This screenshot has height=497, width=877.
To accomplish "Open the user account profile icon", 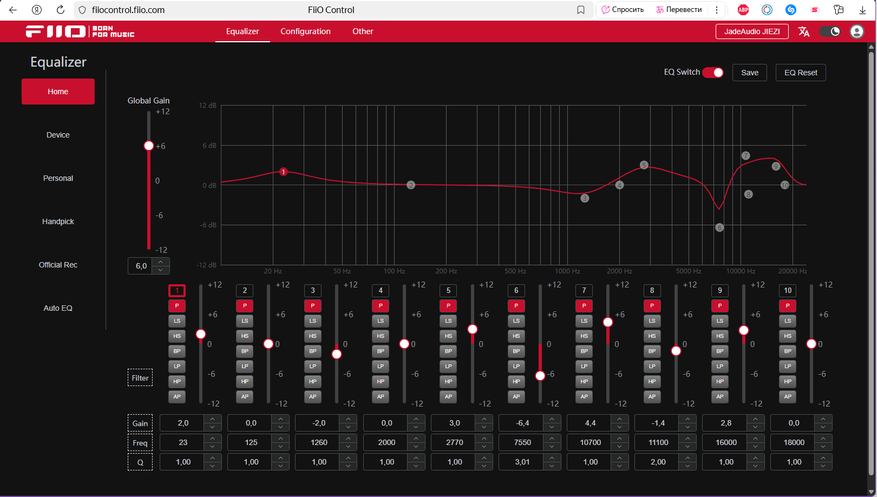I will pyautogui.click(x=857, y=31).
